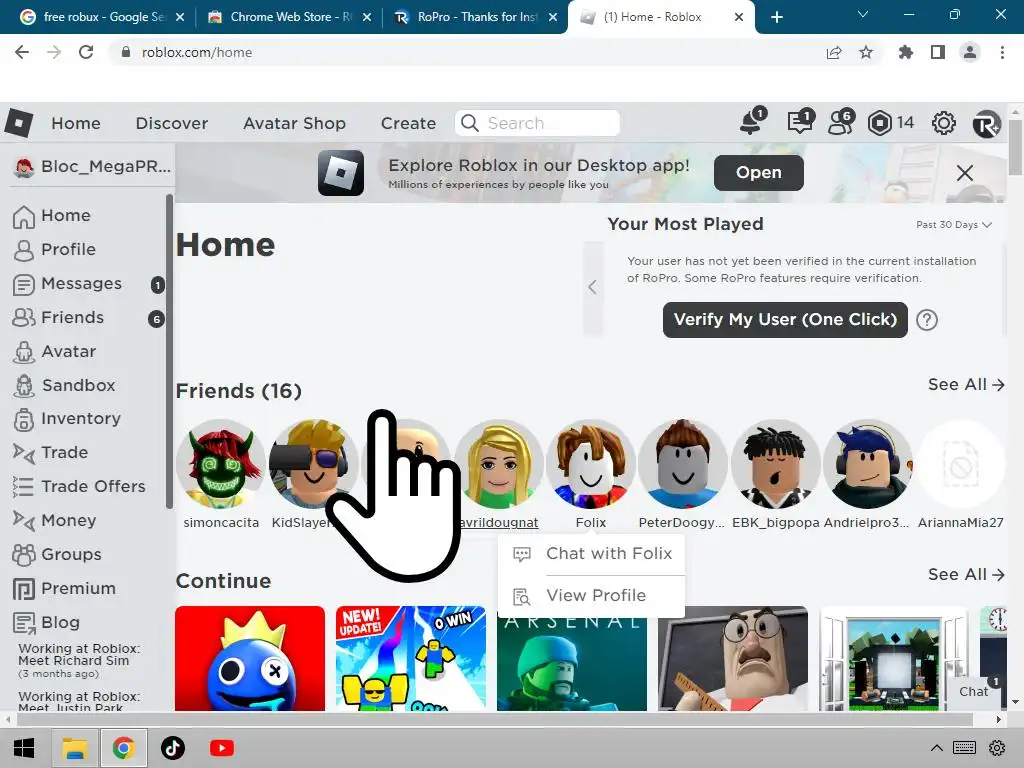Viewport: 1024px width, 768px height.
Task: Open Premium in the left sidebar
Action: [x=64, y=588]
